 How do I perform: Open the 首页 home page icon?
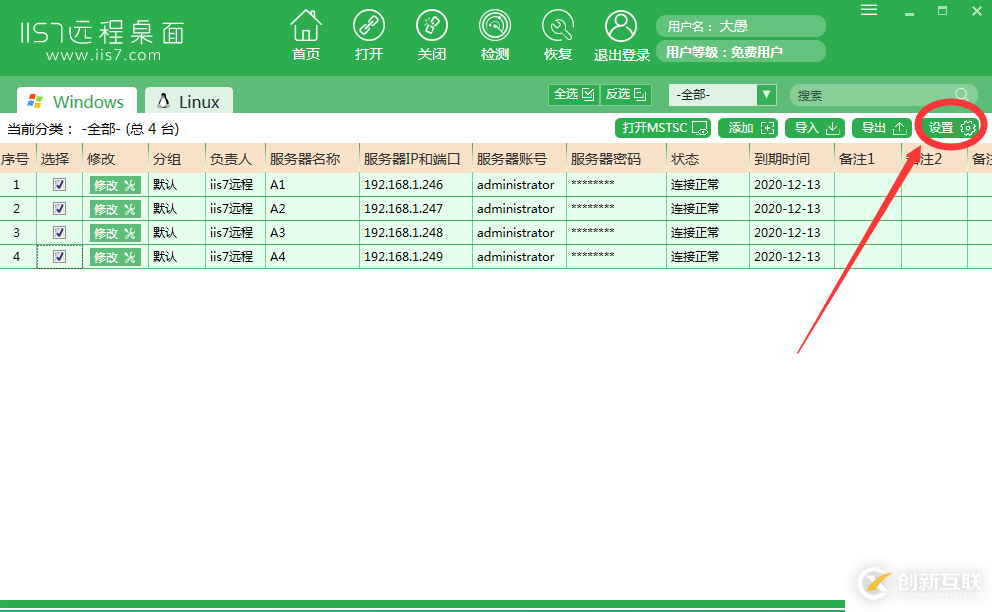(x=305, y=33)
